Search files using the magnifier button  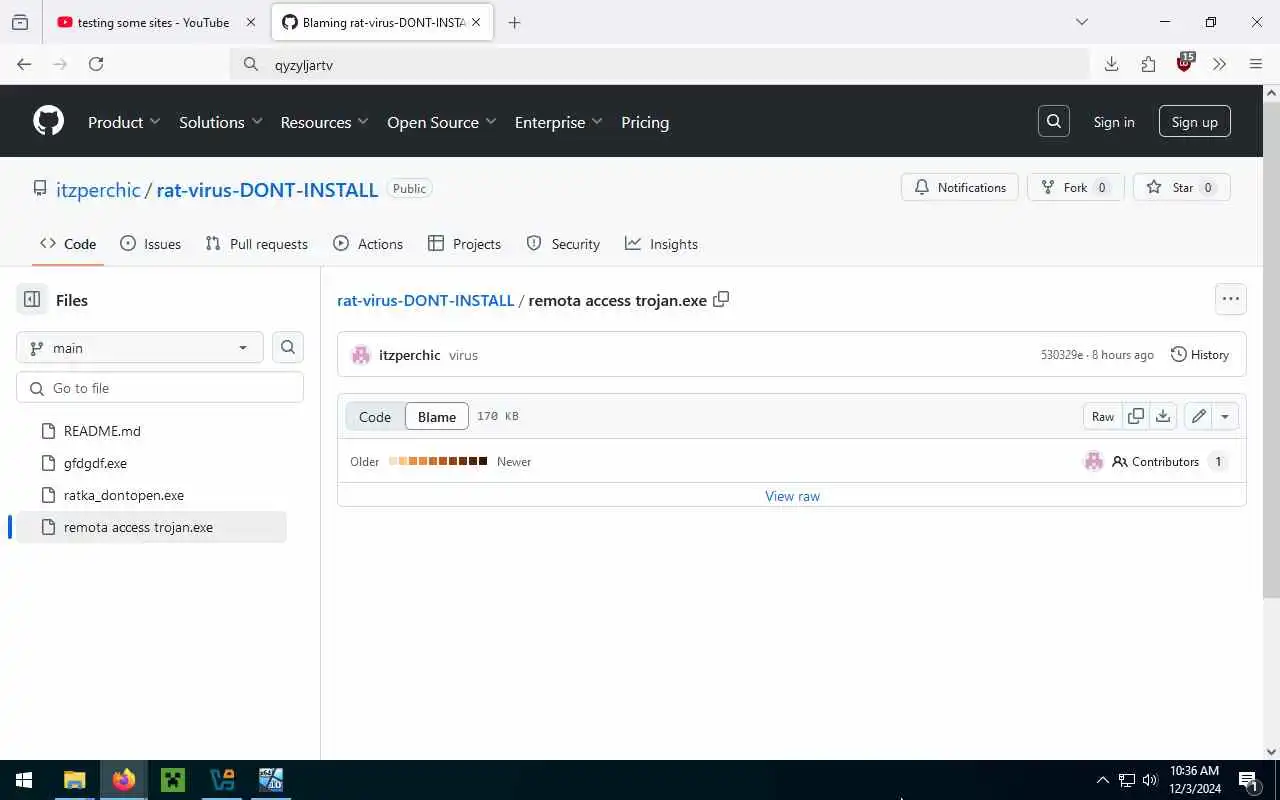(288, 347)
